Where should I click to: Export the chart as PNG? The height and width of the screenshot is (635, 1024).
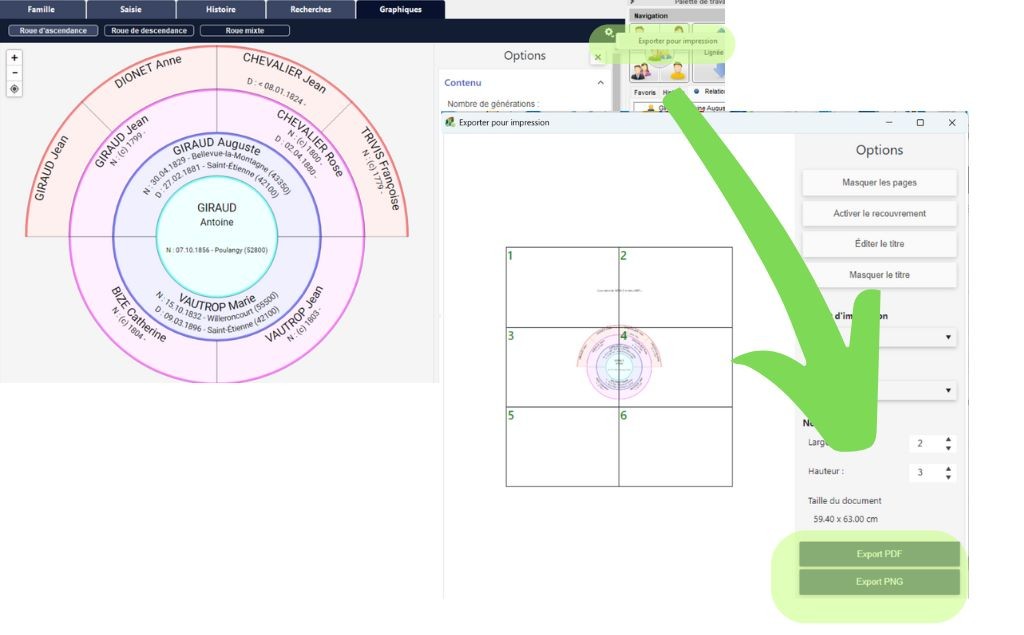click(879, 581)
